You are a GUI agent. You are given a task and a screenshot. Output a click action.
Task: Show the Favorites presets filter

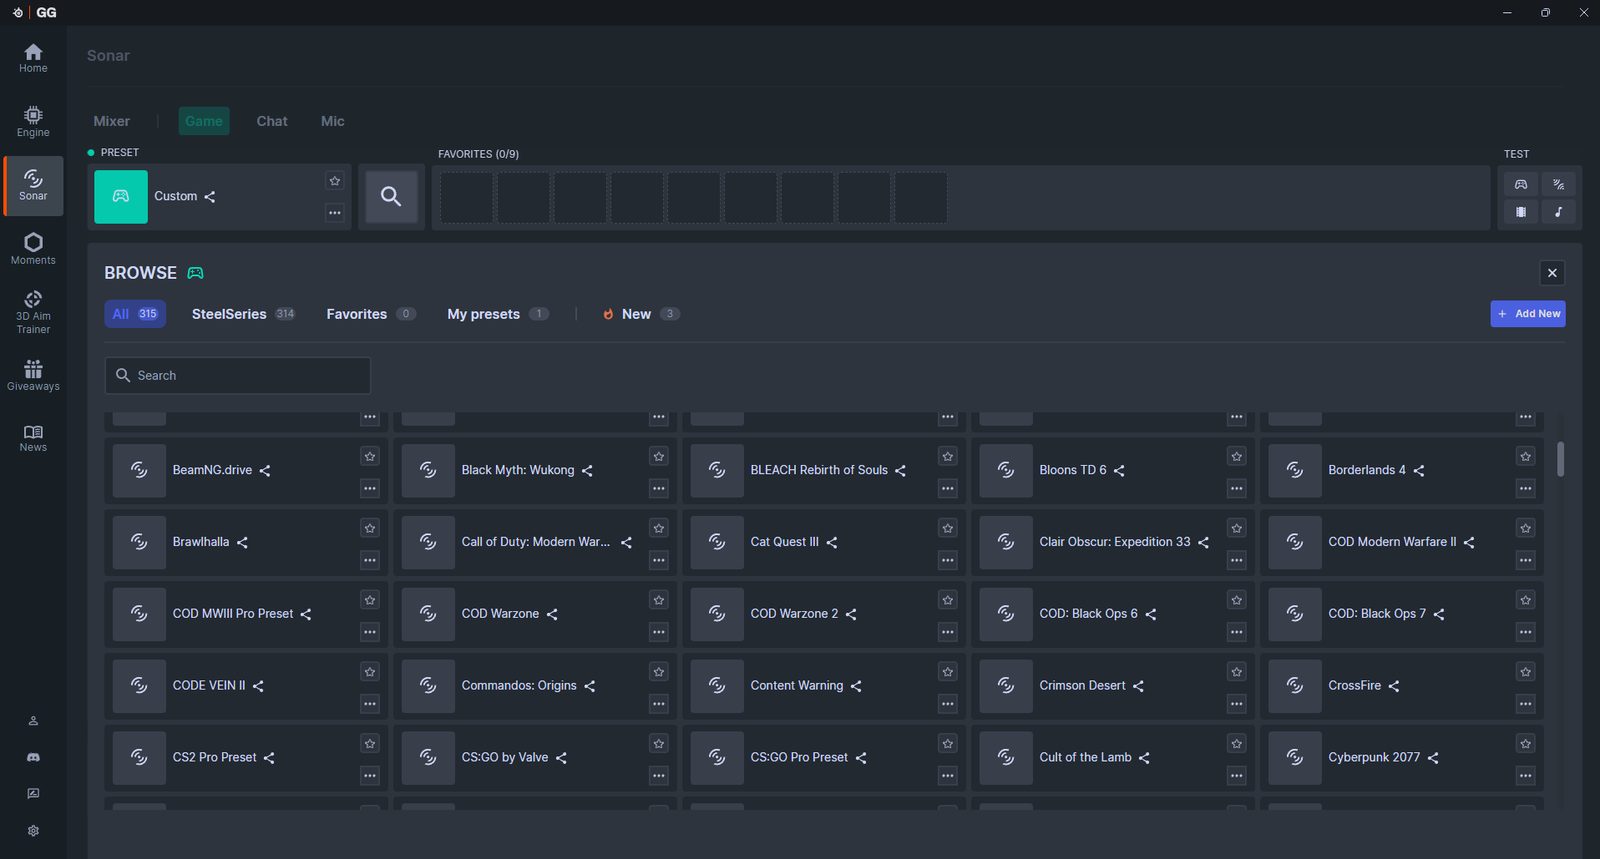[x=371, y=314]
